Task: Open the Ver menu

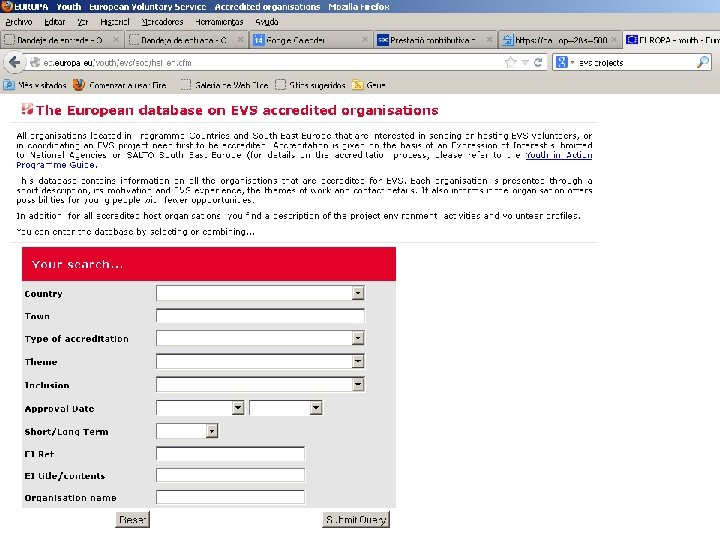Action: [x=83, y=22]
